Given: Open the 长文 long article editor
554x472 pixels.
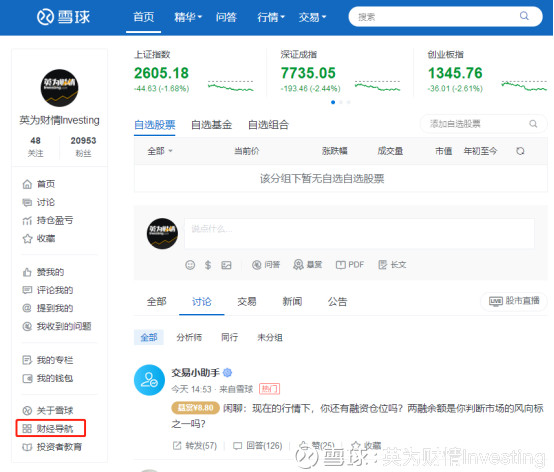Looking at the screenshot, I should [392, 265].
